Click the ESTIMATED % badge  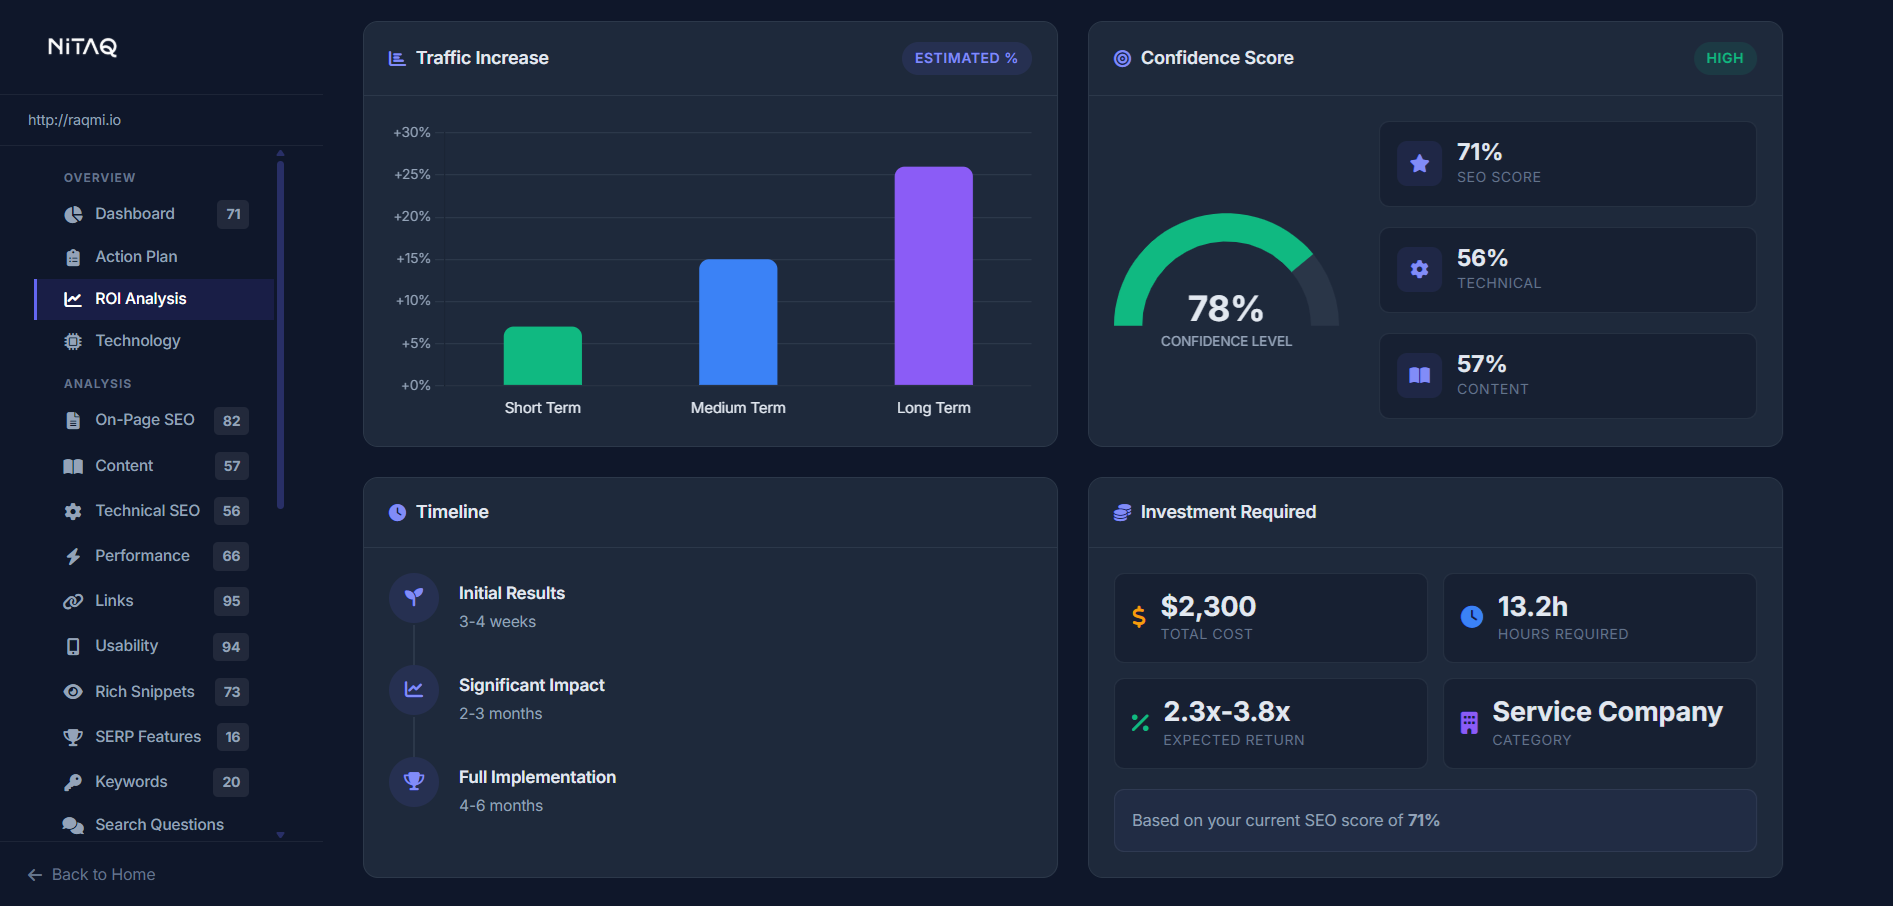click(x=966, y=58)
